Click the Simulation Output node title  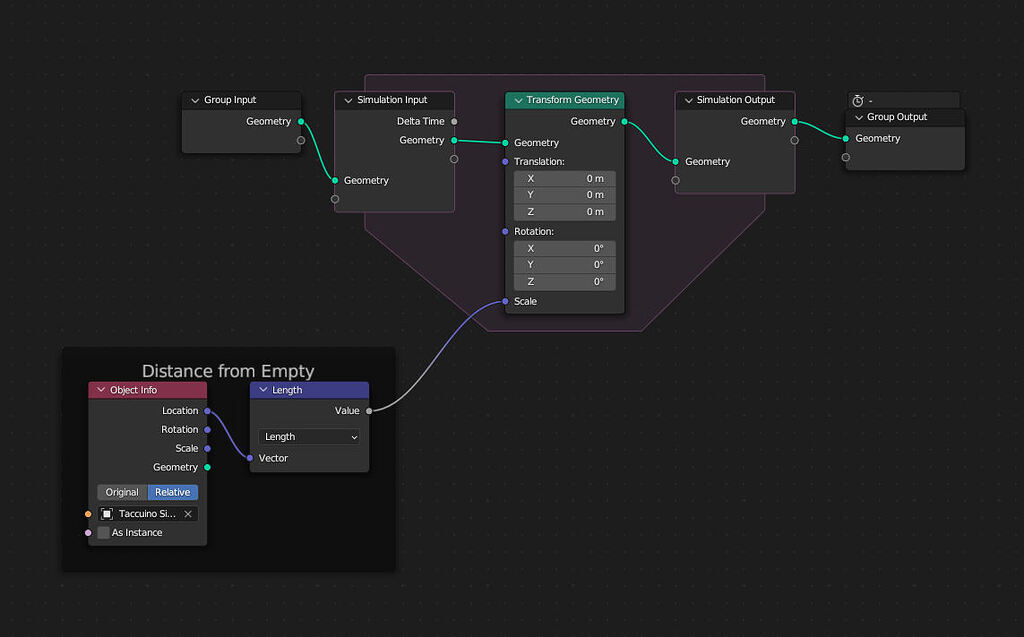pos(735,100)
